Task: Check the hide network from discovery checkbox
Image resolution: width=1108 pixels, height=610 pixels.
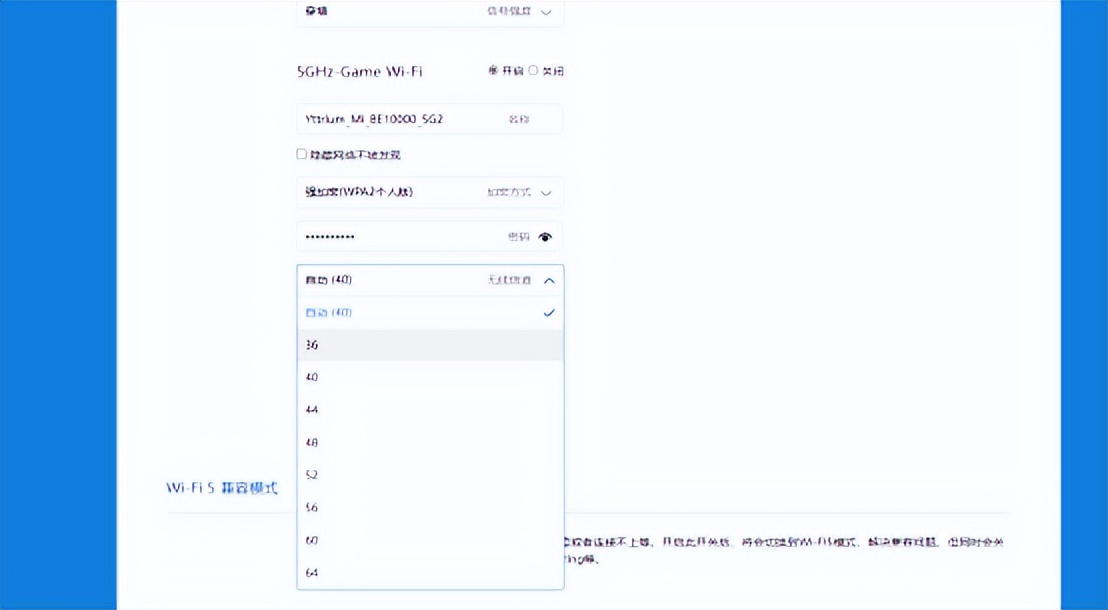Action: [x=301, y=154]
